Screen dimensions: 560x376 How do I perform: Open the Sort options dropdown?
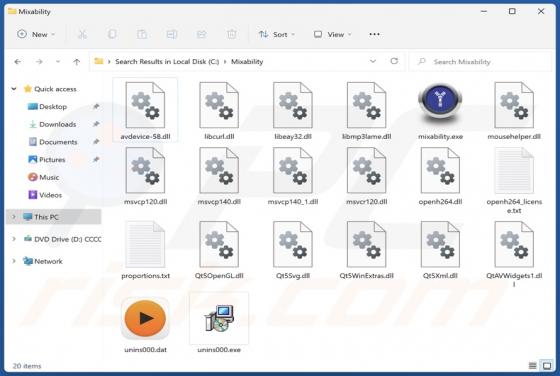pos(277,34)
